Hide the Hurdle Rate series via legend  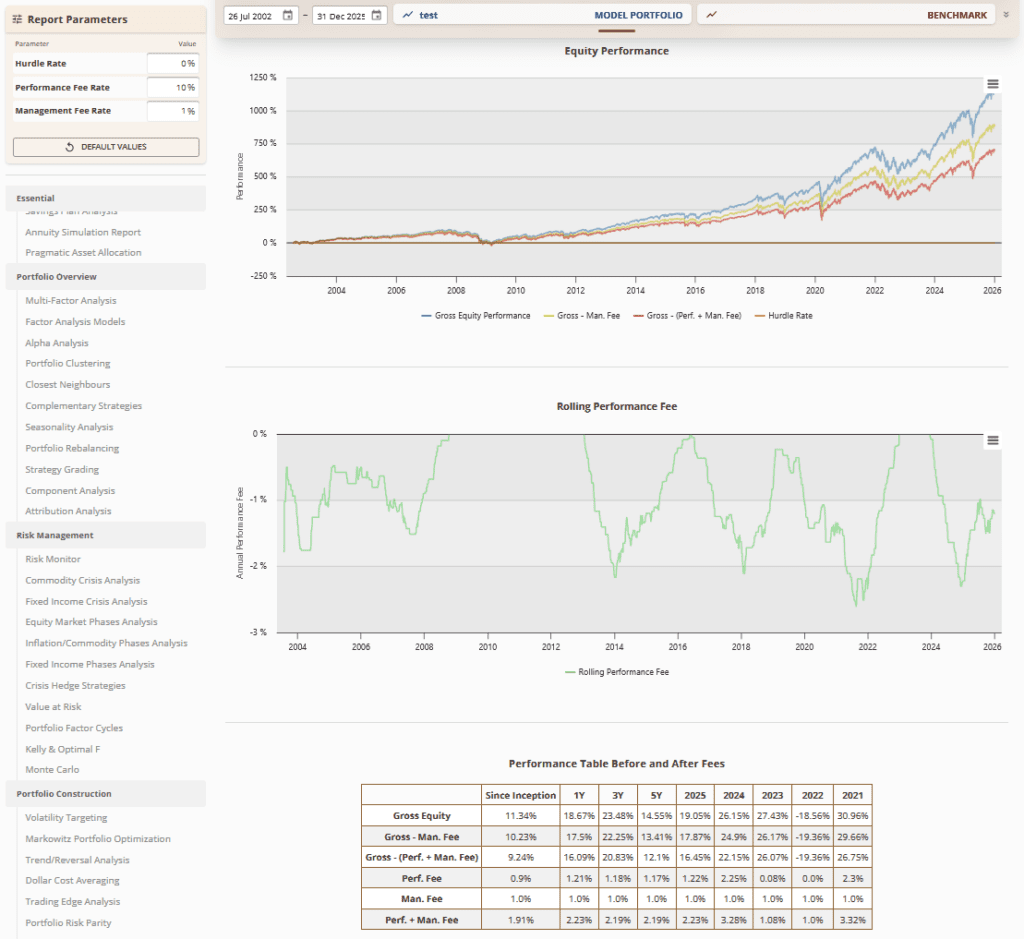[790, 315]
